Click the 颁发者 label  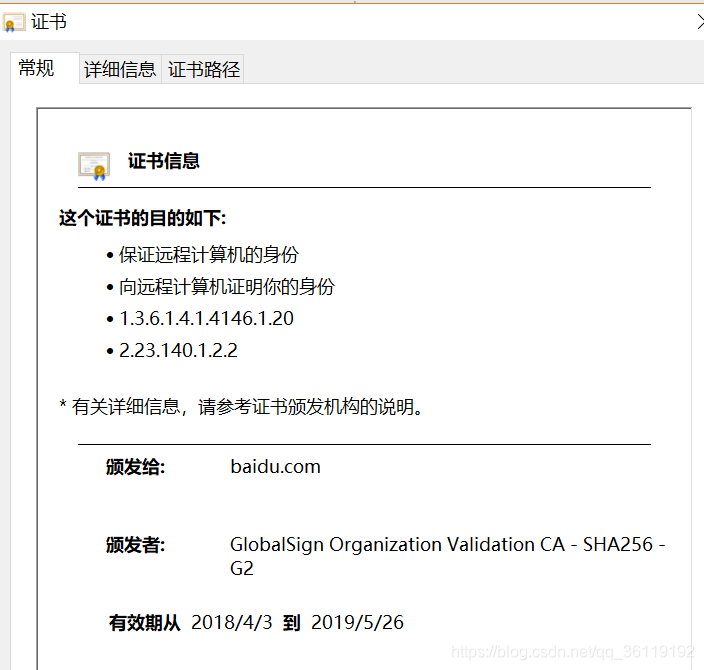136,545
